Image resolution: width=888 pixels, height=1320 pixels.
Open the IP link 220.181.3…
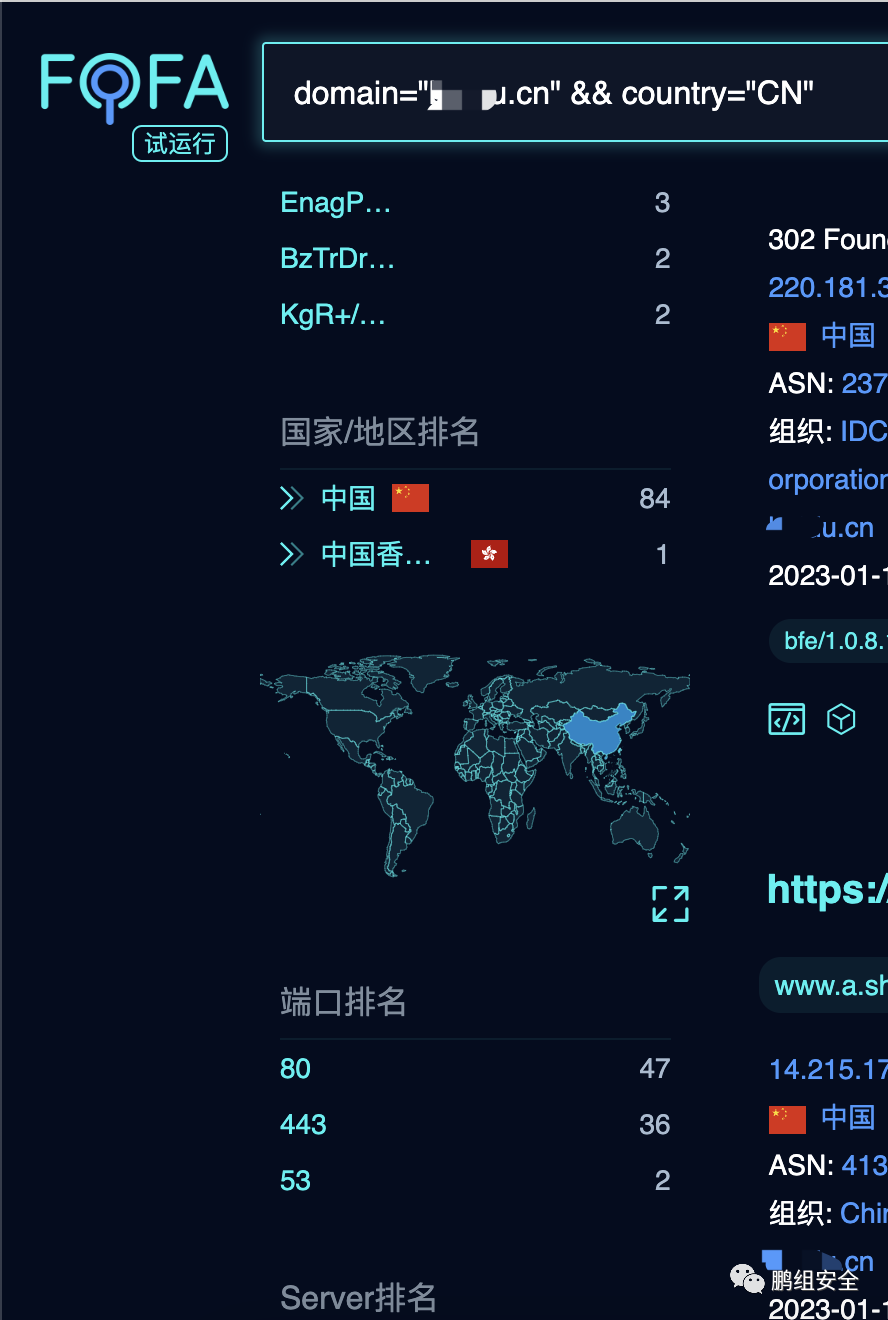828,288
